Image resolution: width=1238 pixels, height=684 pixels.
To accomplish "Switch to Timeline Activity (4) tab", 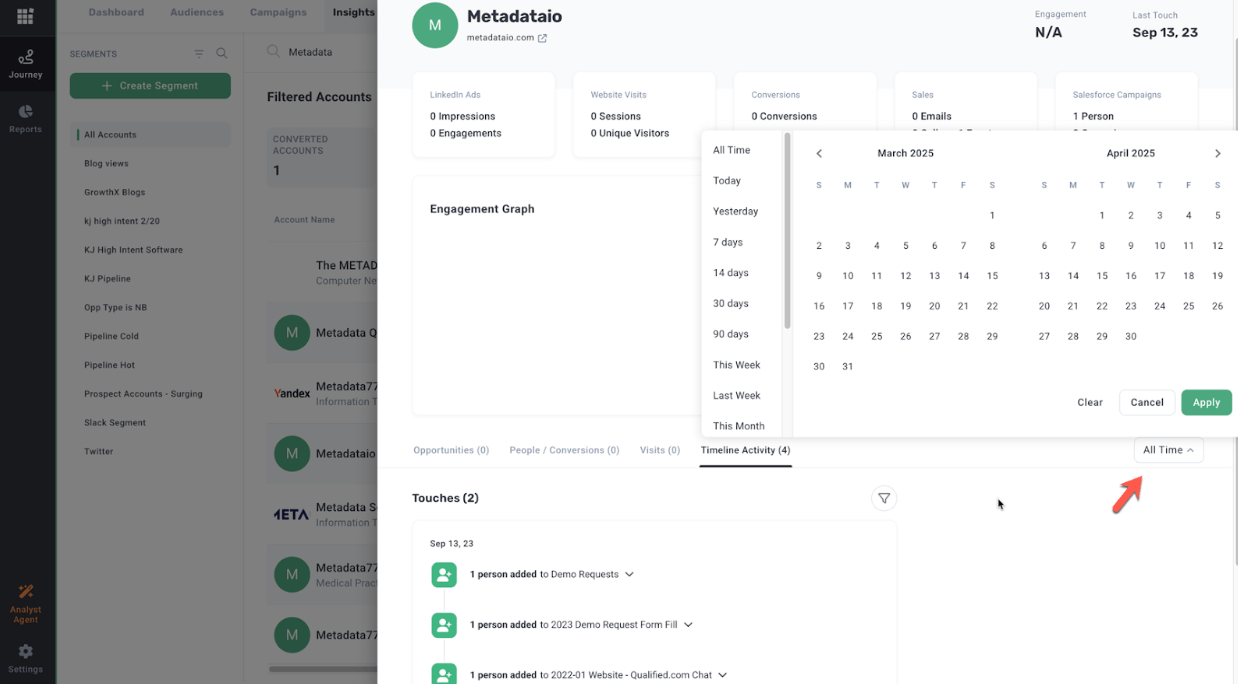I will (745, 450).
